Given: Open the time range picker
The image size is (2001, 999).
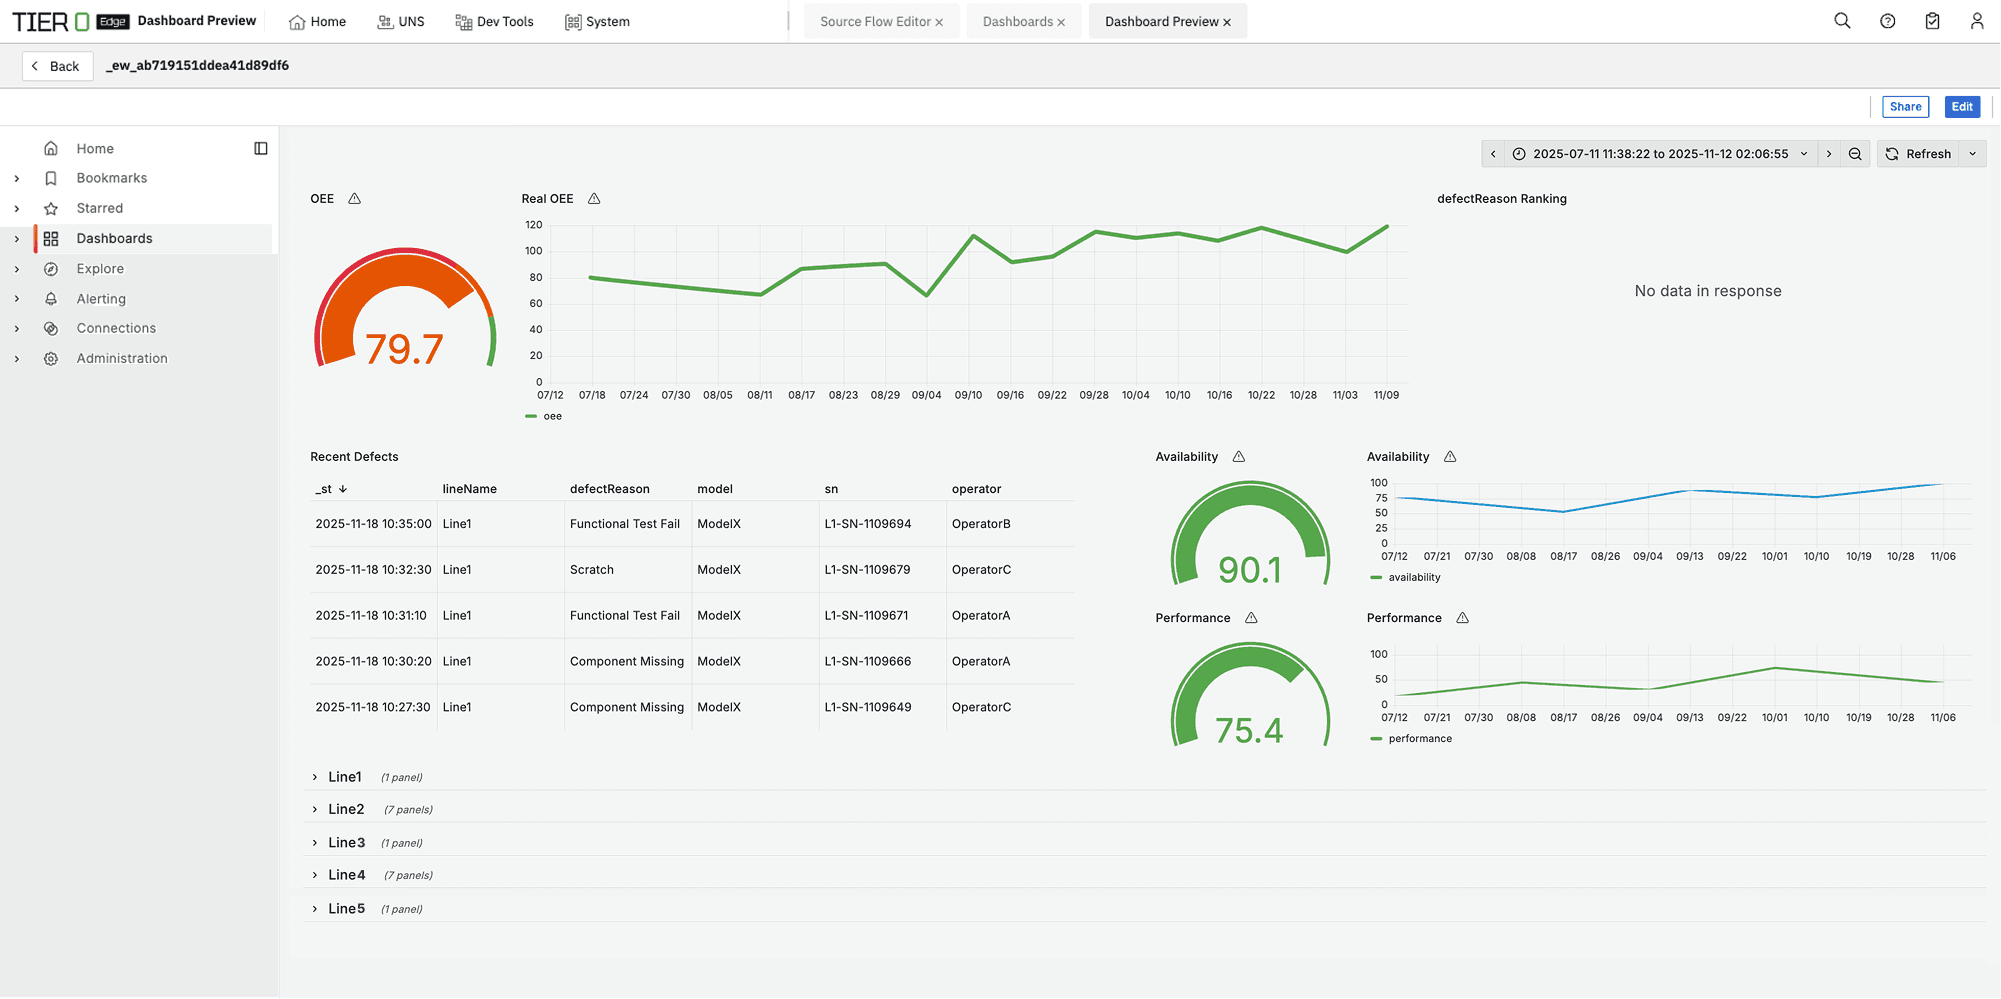Looking at the screenshot, I should (1660, 154).
